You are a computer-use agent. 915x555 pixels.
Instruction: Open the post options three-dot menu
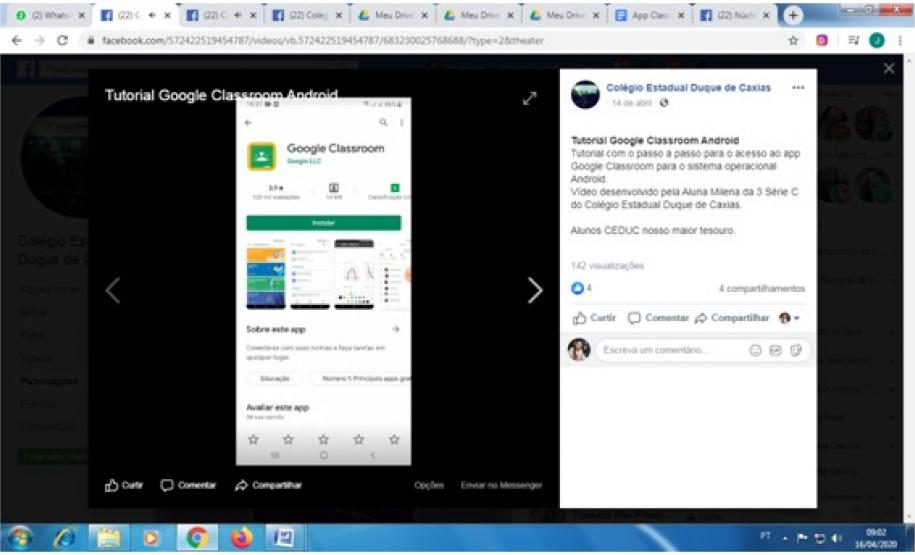point(797,88)
